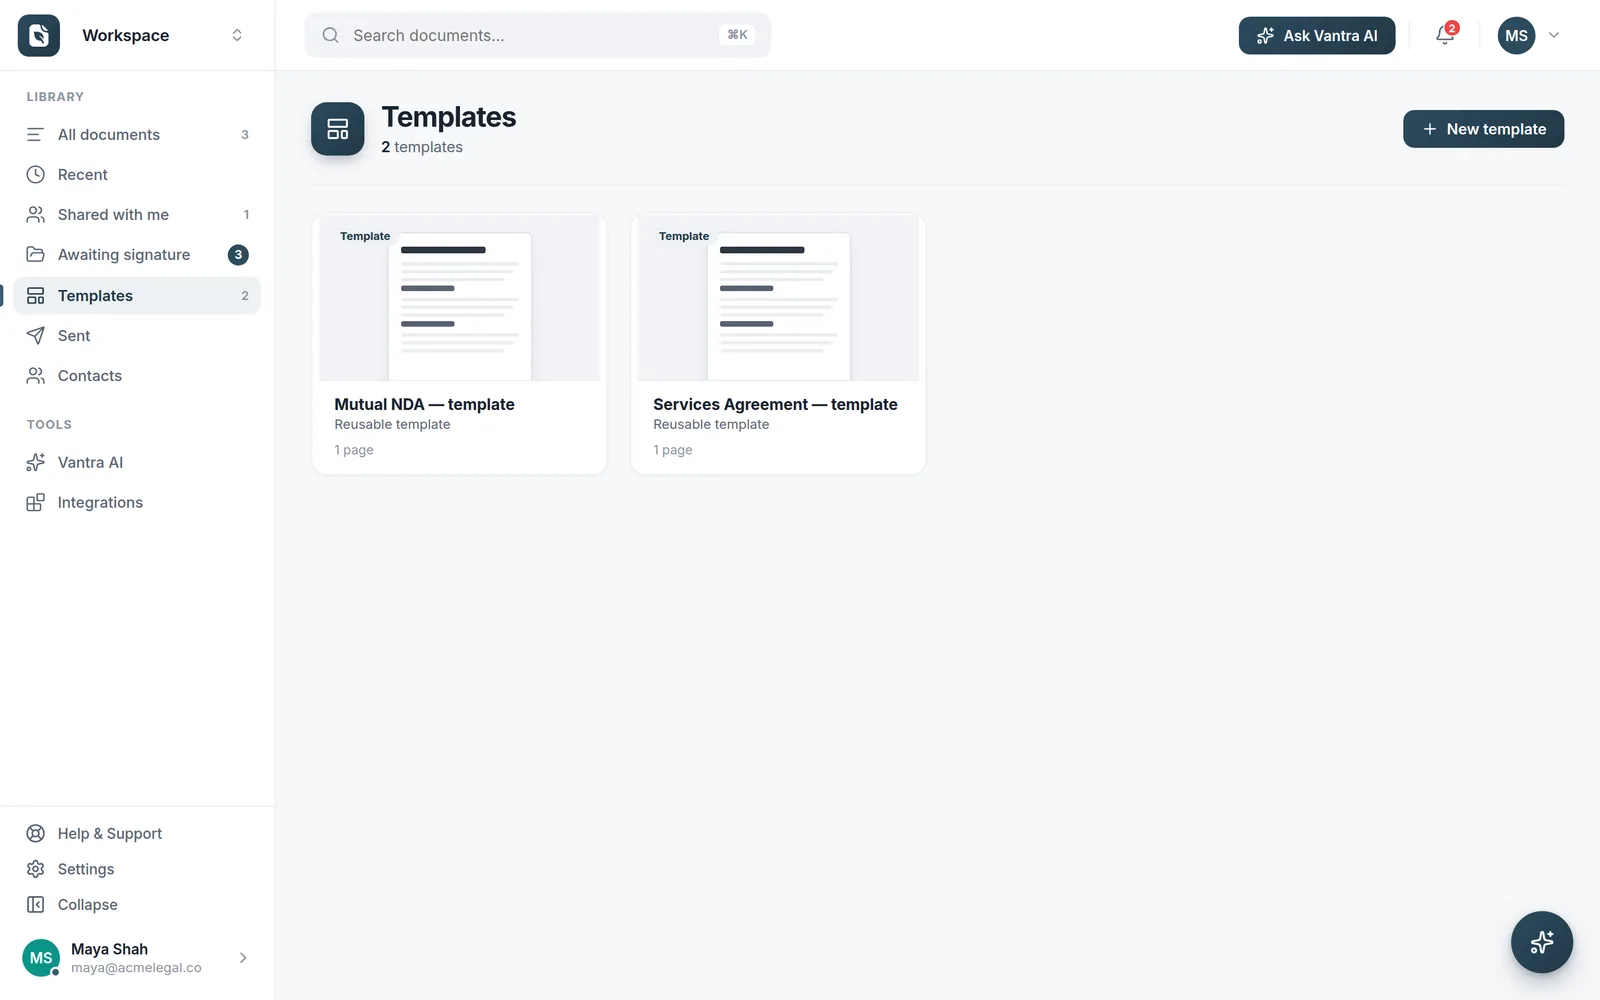Click the floating AI assistant button
This screenshot has width=1600, height=1000.
click(x=1541, y=942)
